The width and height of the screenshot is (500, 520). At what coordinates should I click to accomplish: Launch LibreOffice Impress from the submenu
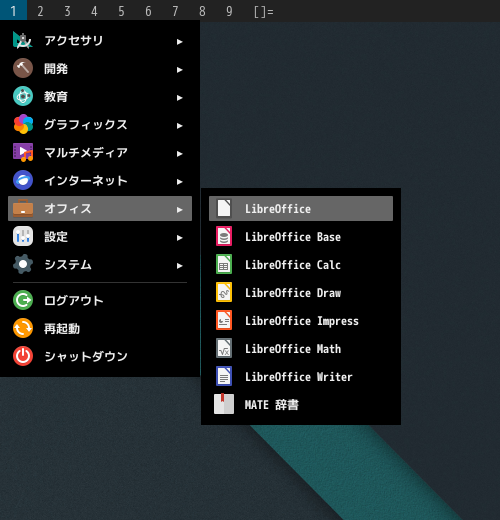[301, 320]
